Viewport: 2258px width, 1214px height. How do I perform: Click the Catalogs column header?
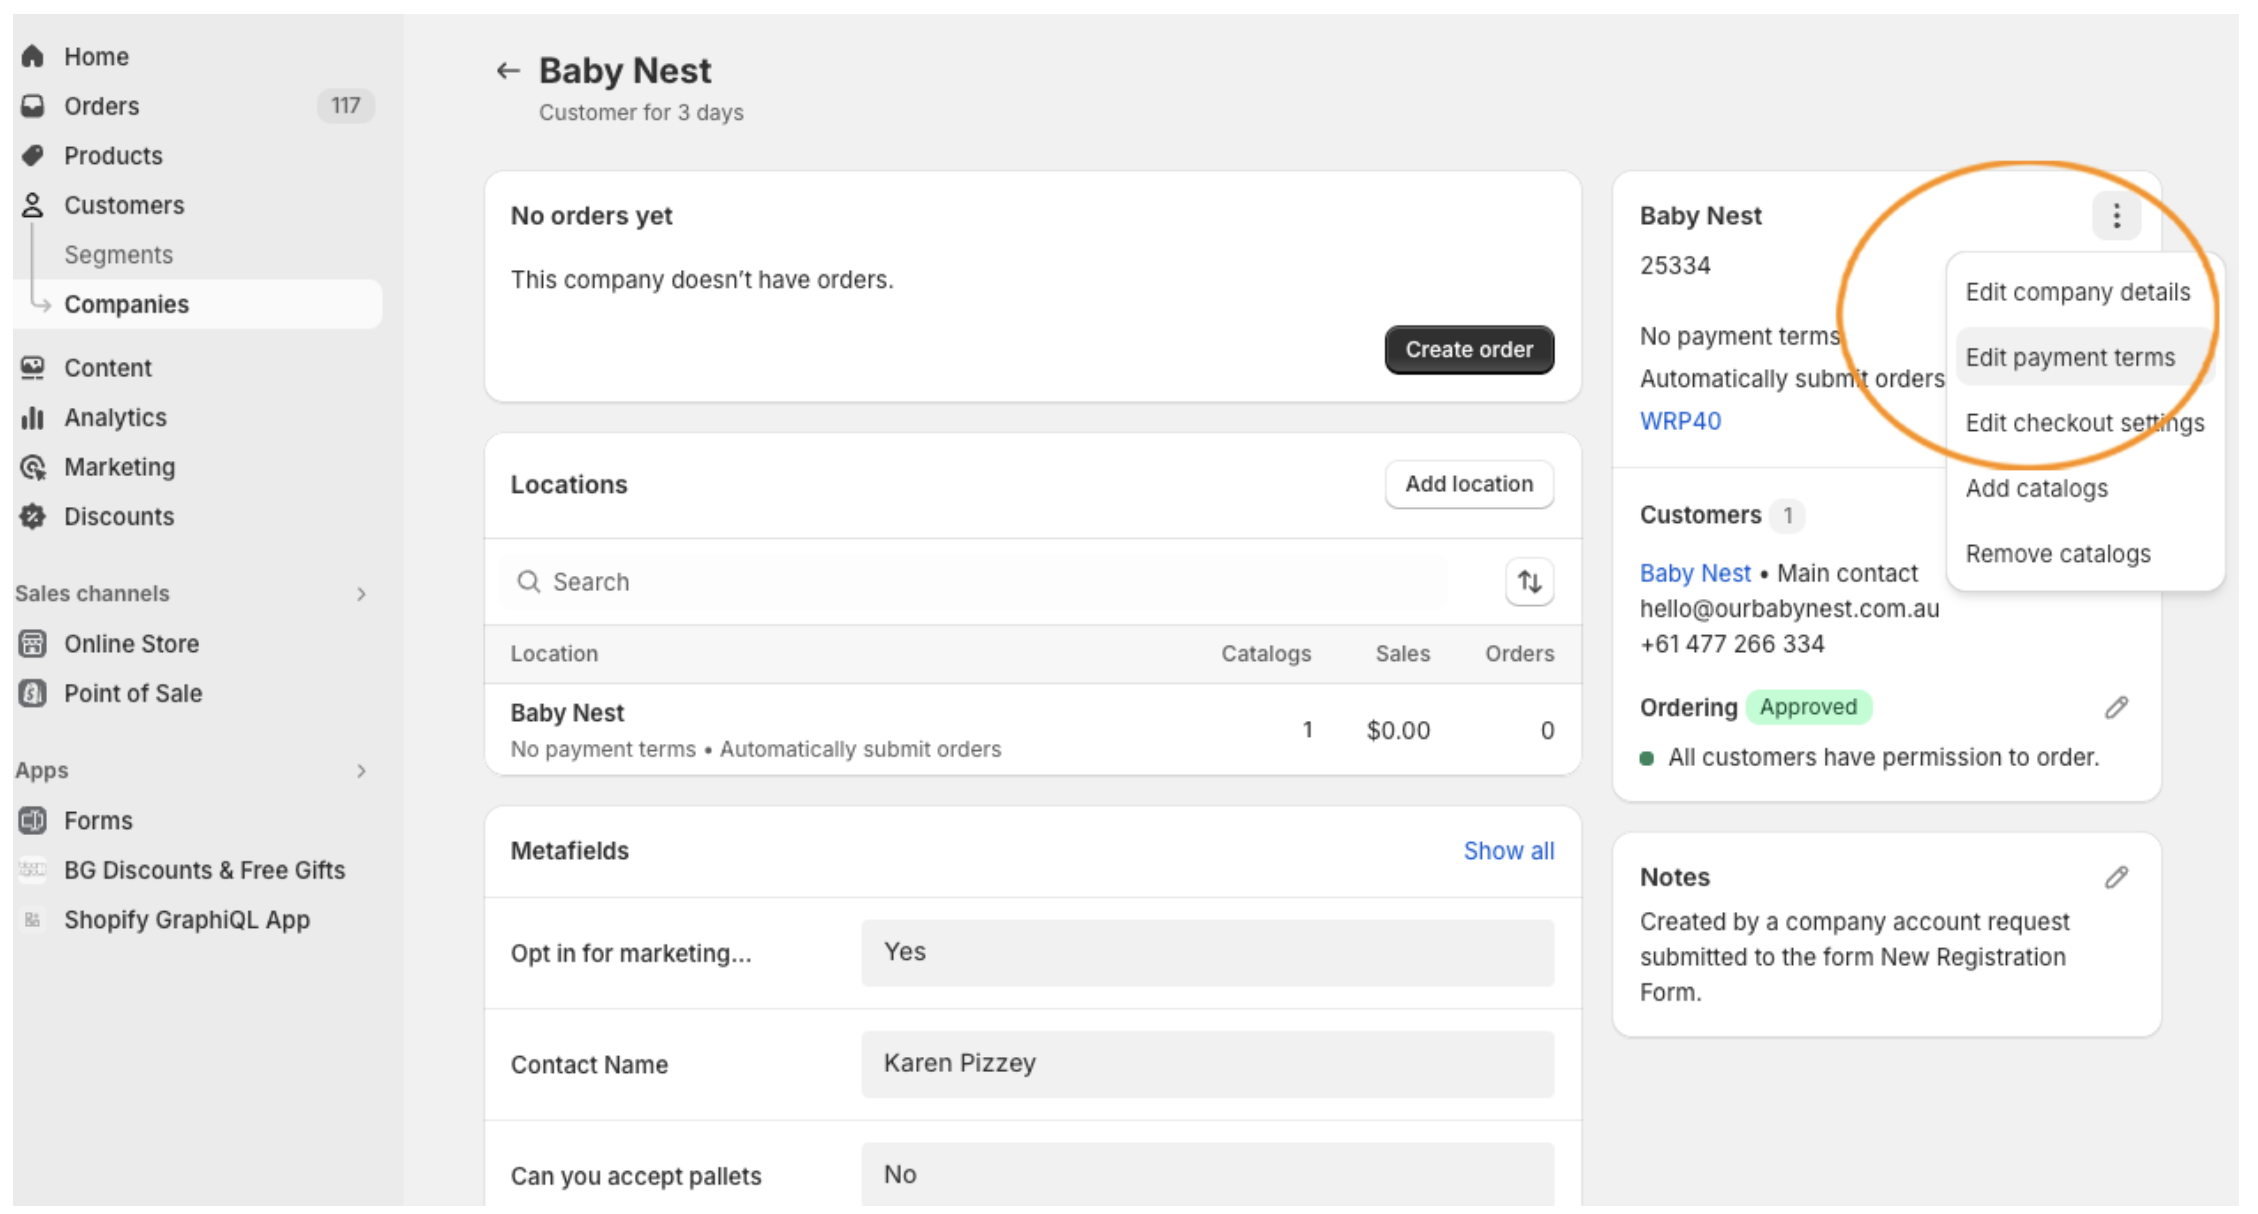pyautogui.click(x=1265, y=654)
